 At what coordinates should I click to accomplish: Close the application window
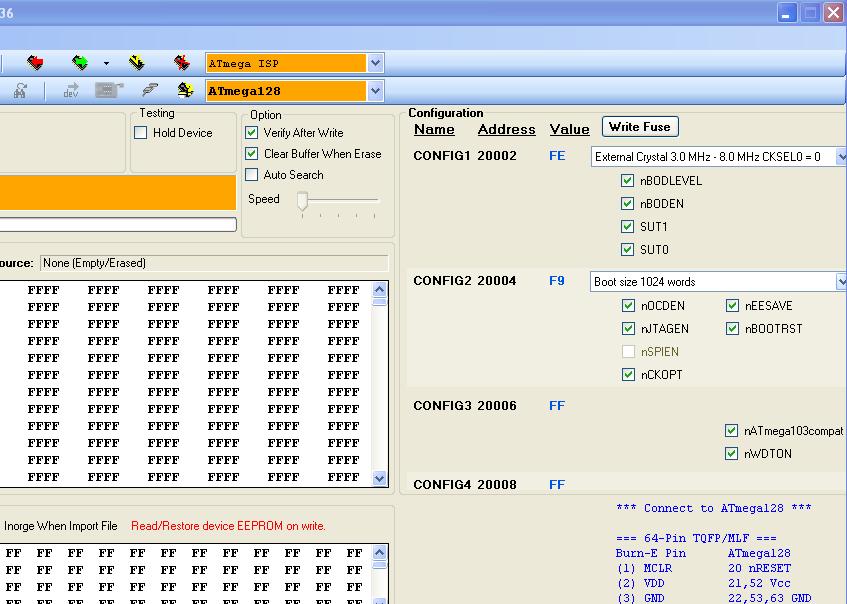tap(833, 13)
